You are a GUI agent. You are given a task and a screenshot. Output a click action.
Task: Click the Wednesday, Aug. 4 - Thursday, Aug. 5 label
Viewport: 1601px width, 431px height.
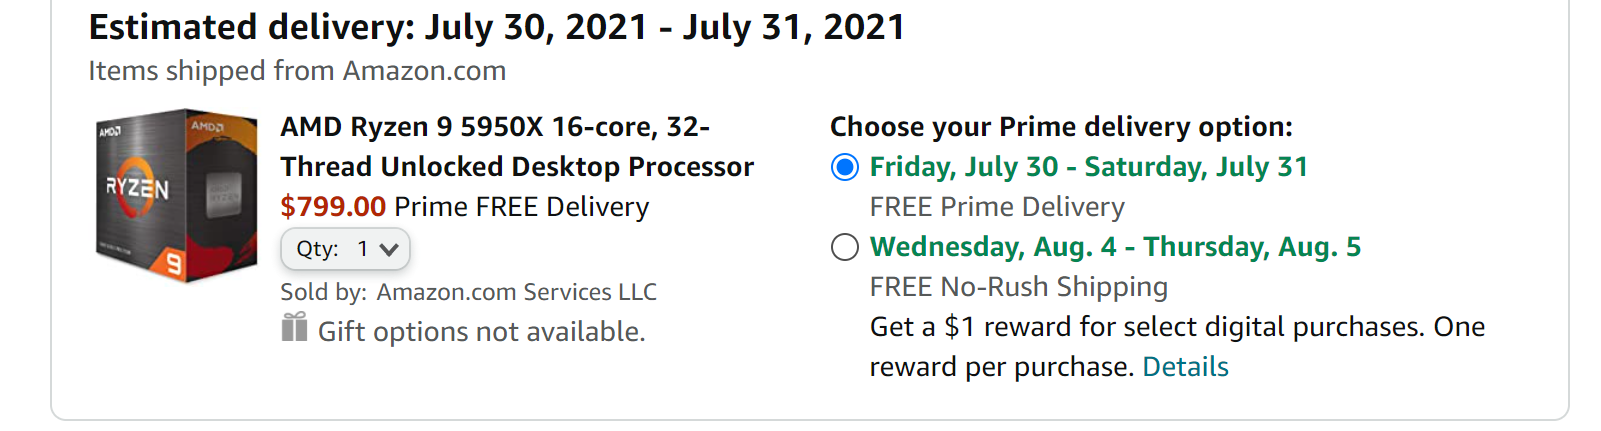coord(1115,247)
